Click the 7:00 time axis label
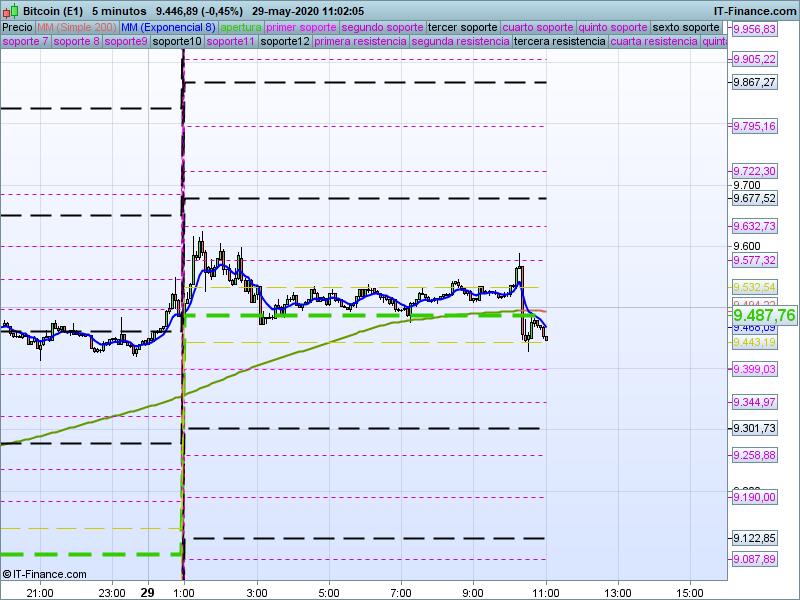The width and height of the screenshot is (800, 600). [x=401, y=593]
